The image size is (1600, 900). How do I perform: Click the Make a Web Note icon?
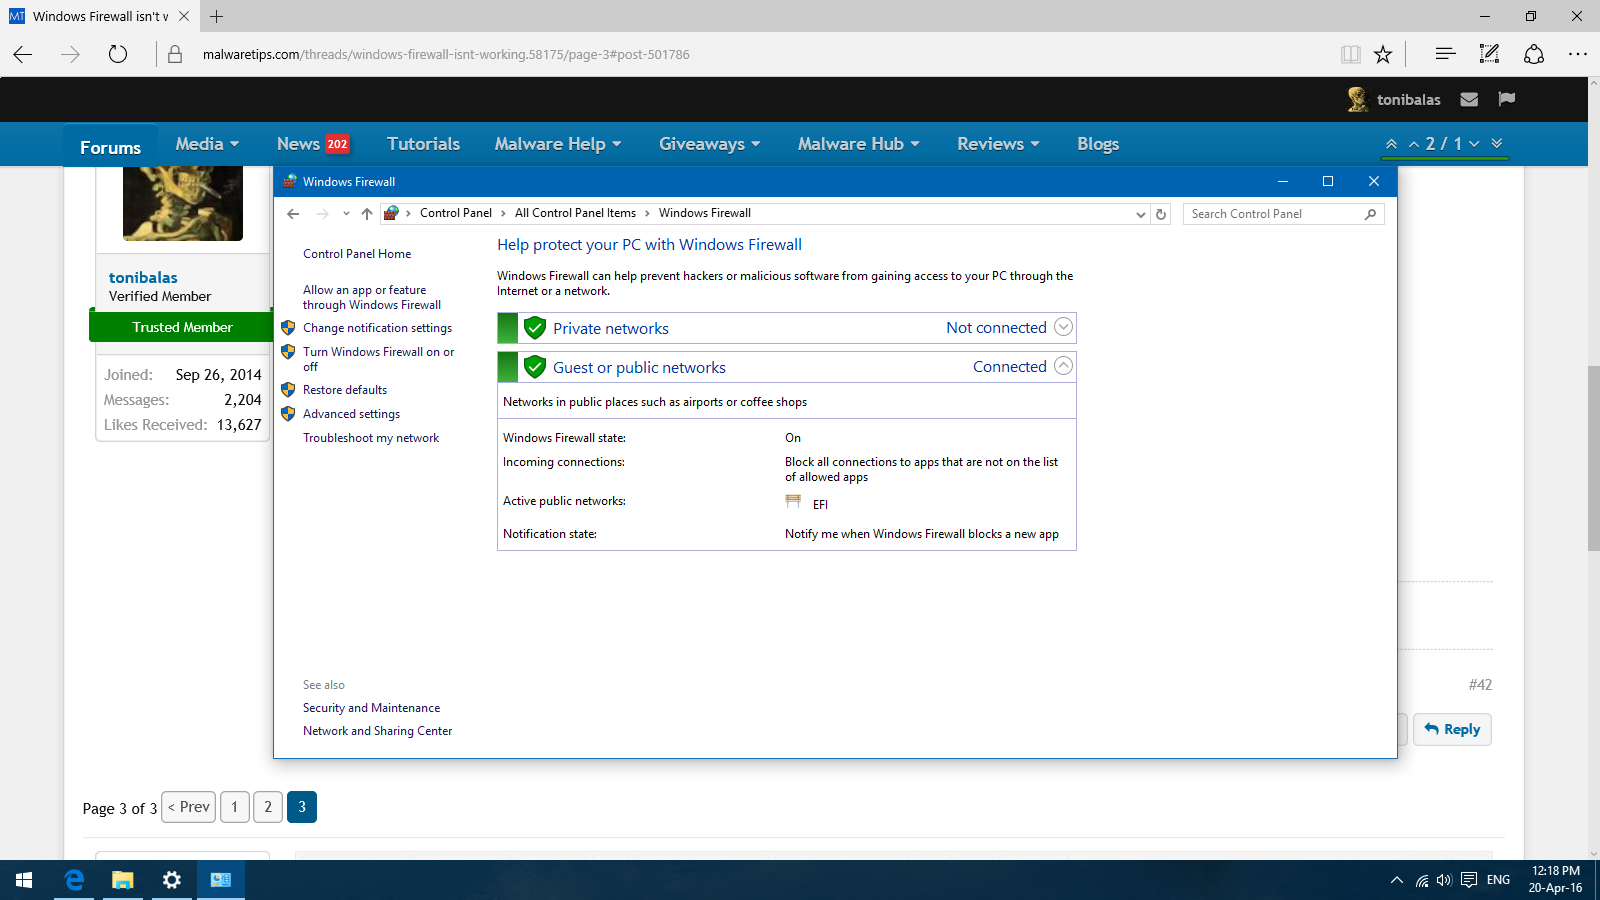point(1489,54)
